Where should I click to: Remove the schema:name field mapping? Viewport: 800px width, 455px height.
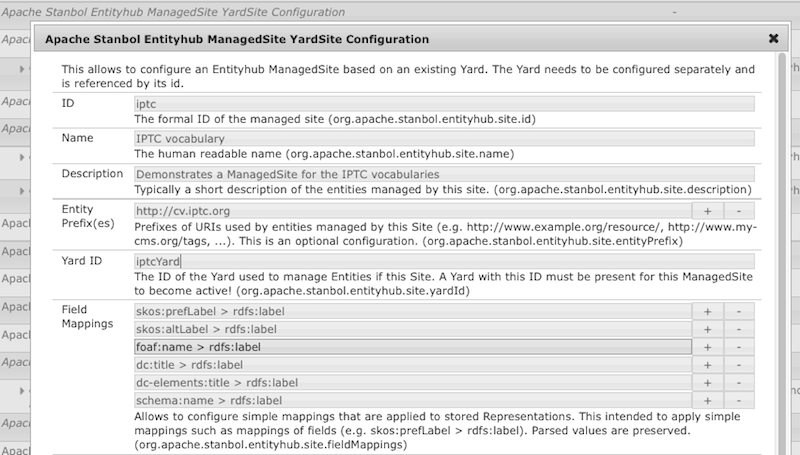click(739, 401)
